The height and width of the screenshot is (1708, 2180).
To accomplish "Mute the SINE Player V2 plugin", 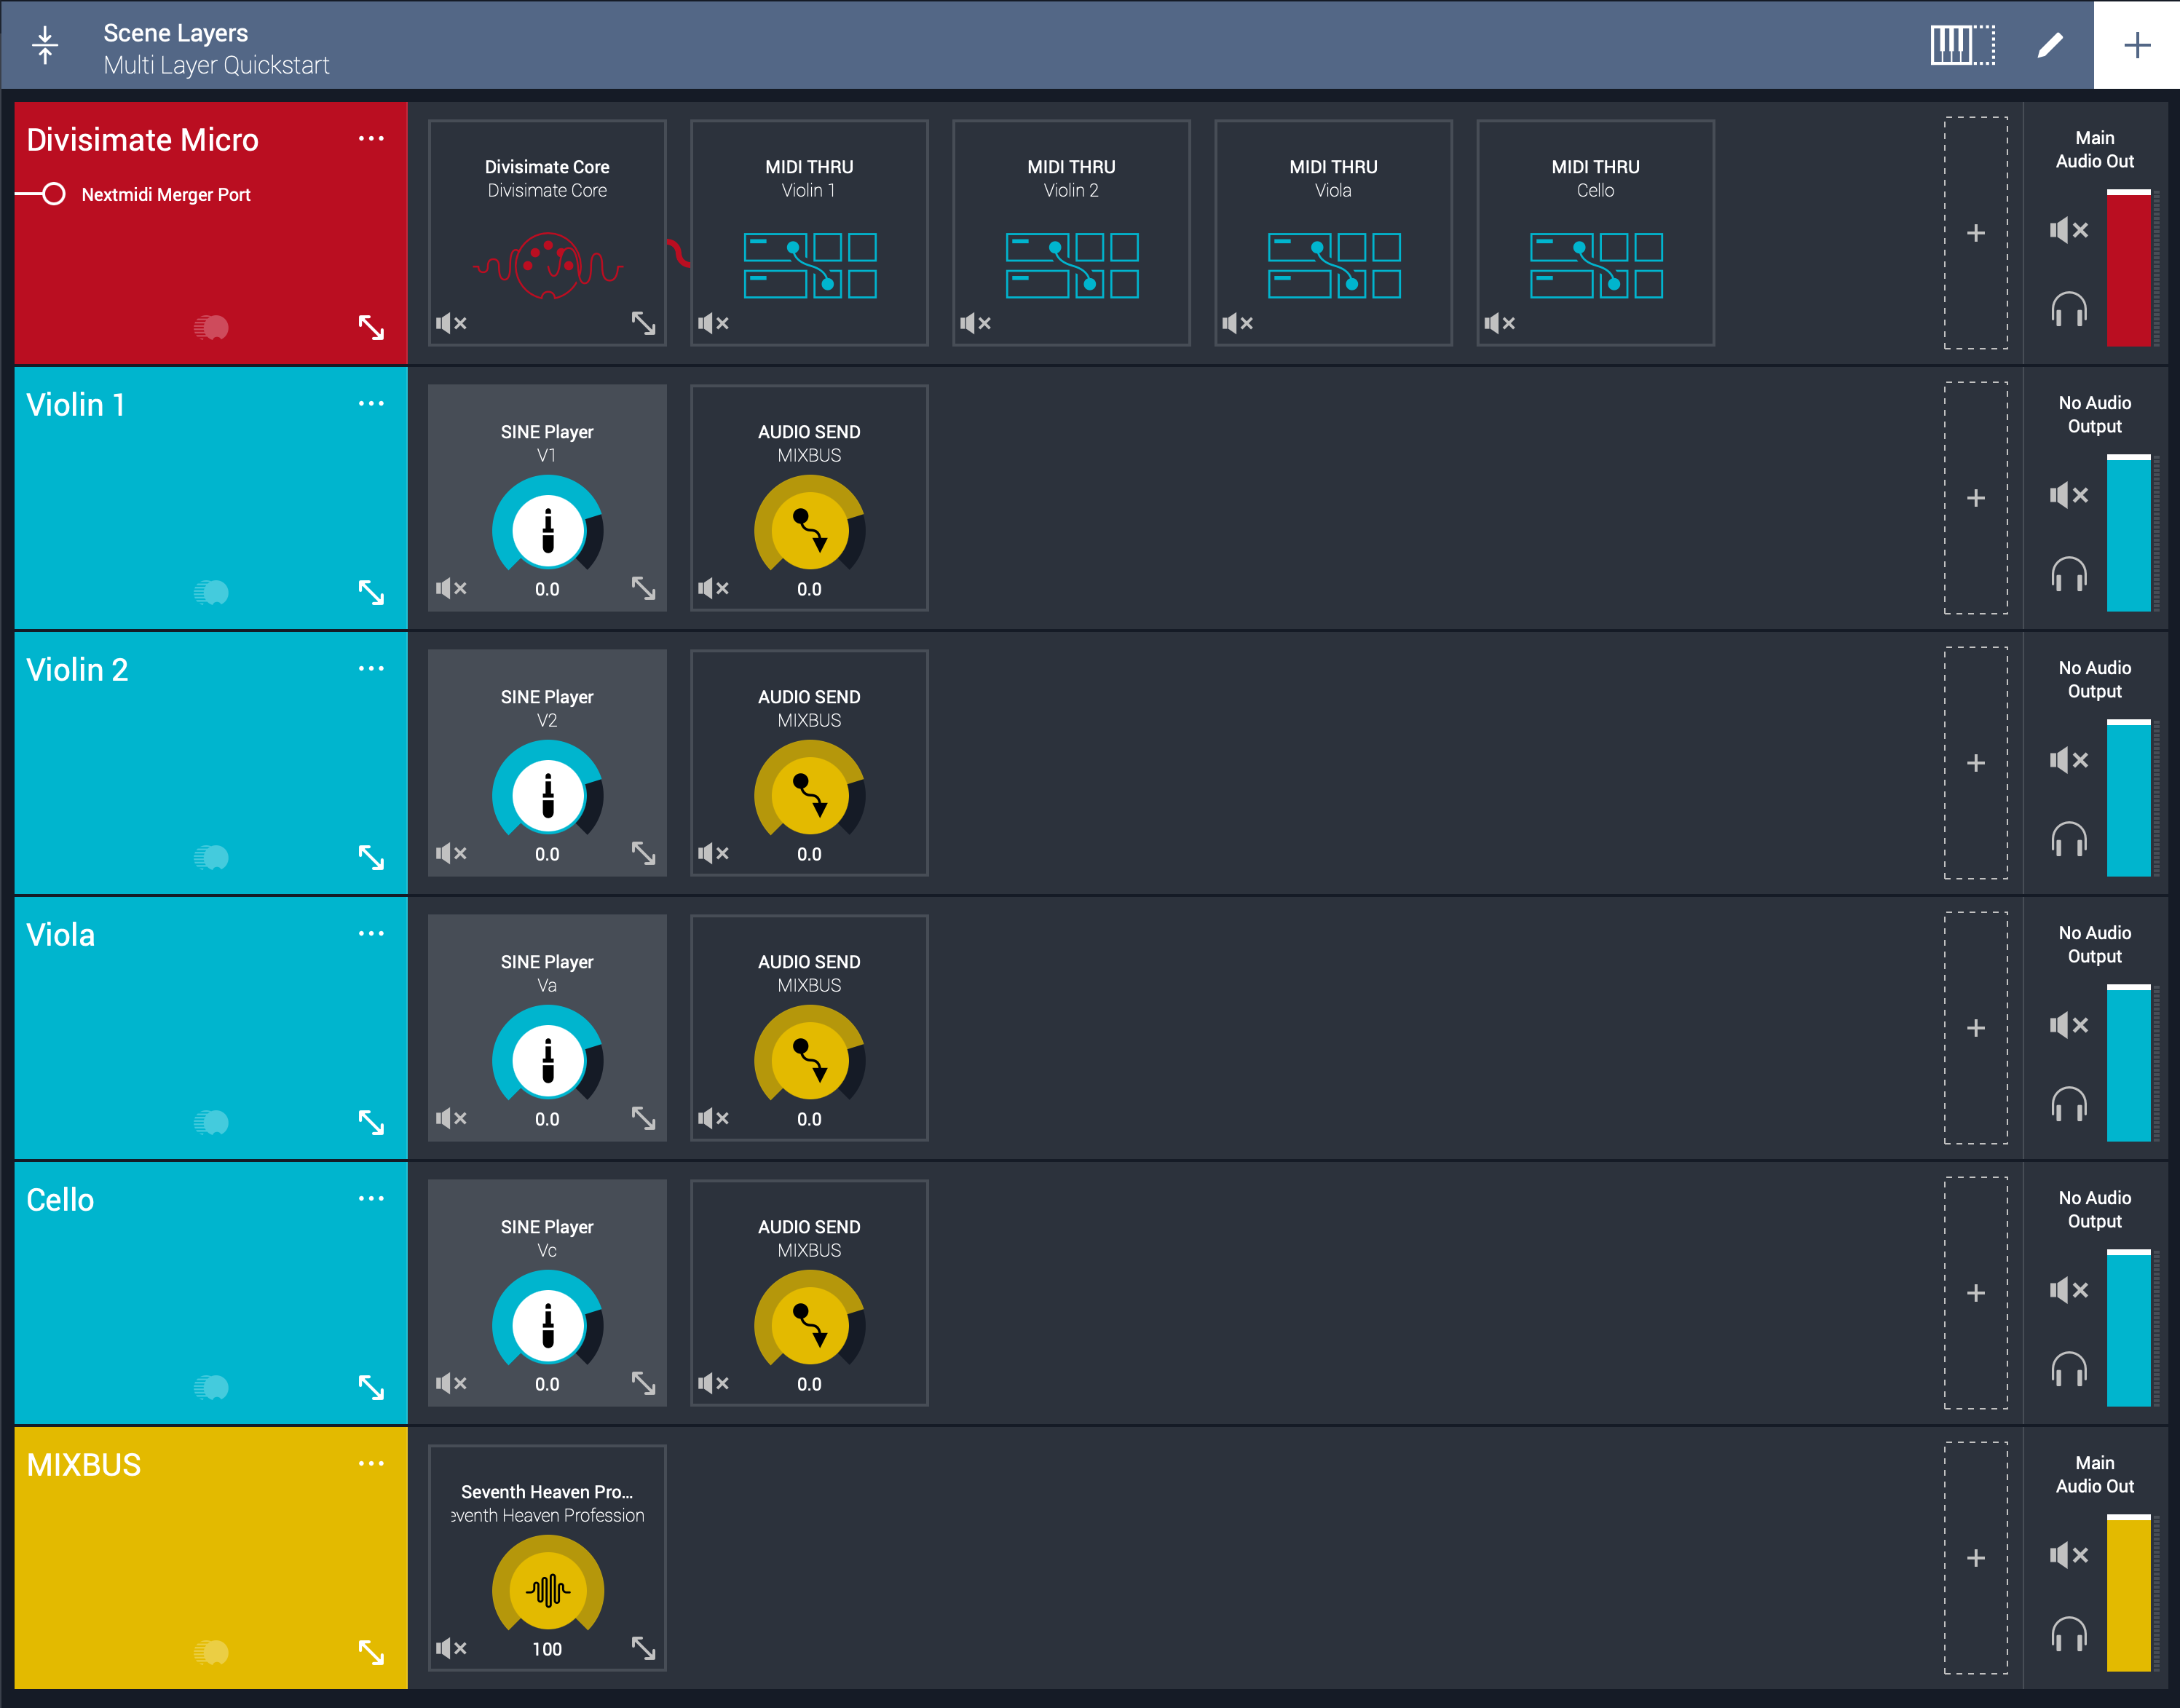I will 451,853.
